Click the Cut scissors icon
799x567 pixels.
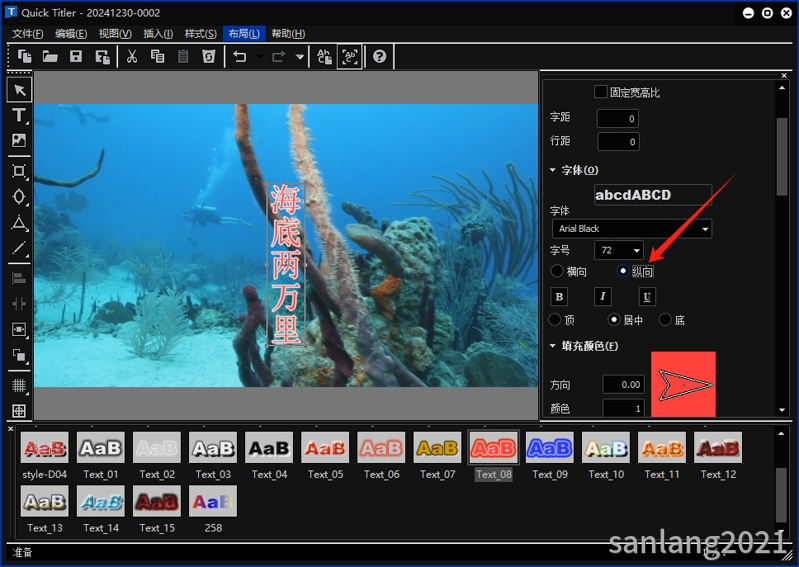click(x=132, y=56)
